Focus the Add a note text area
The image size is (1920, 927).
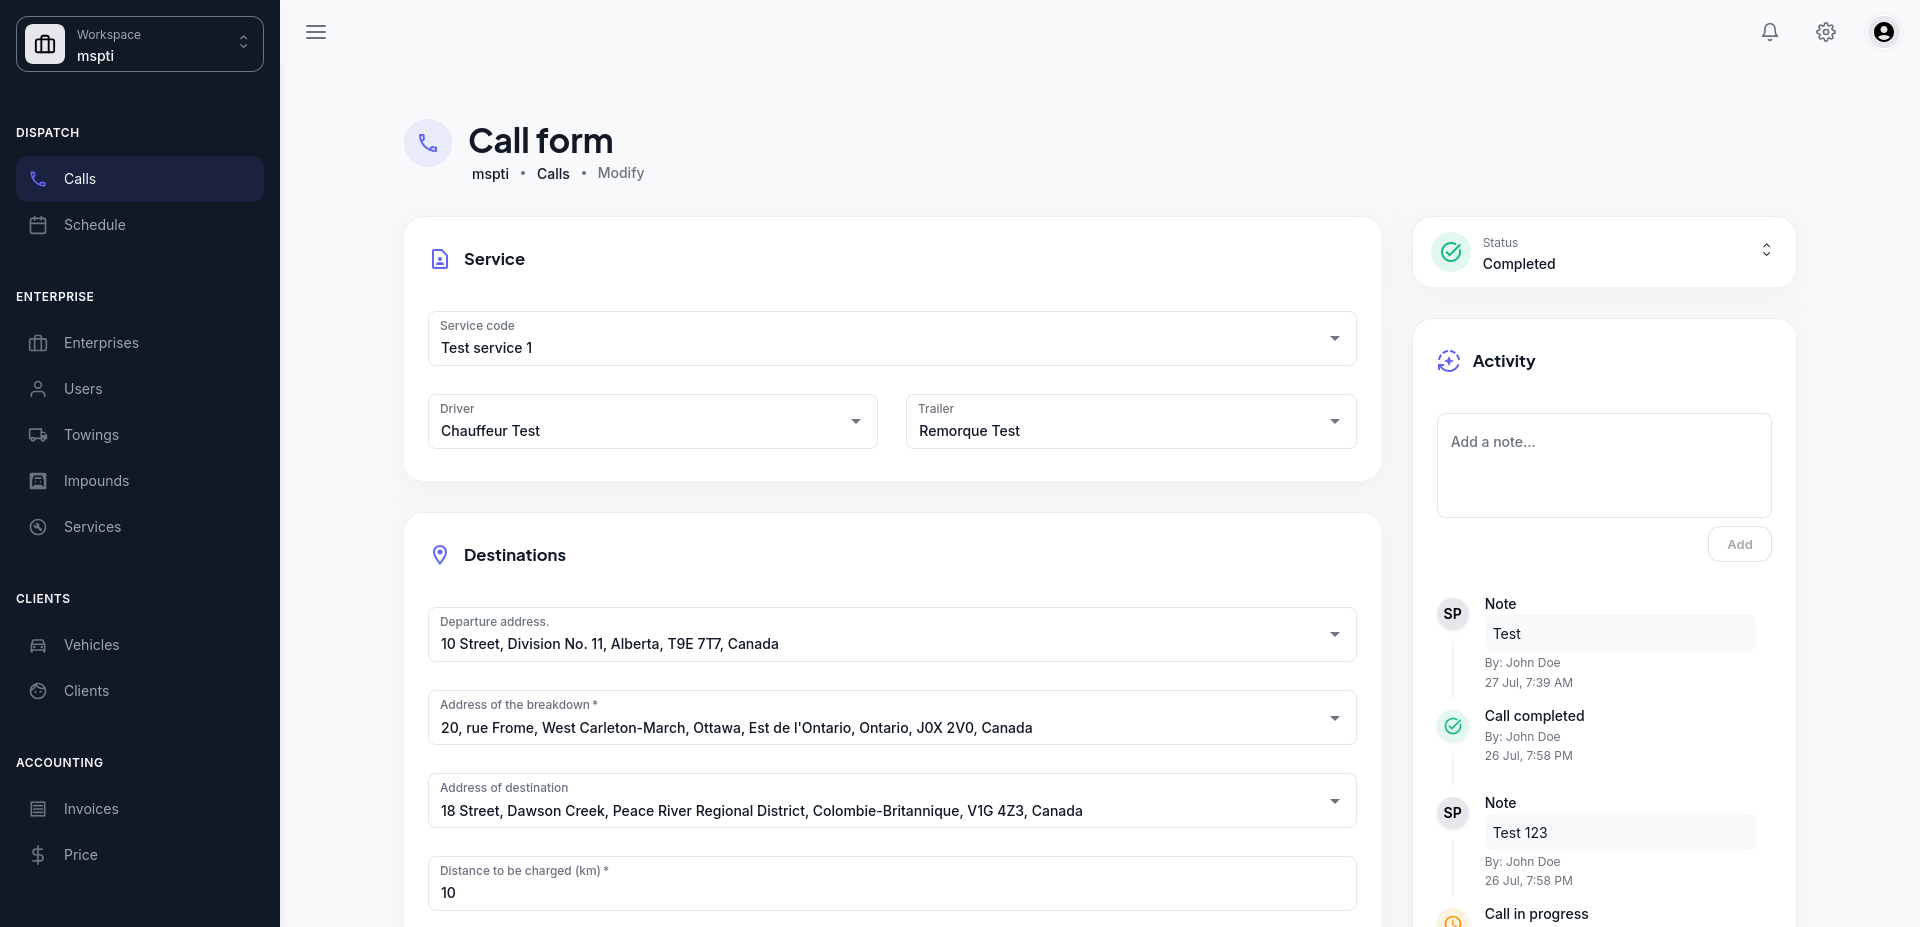1603,465
